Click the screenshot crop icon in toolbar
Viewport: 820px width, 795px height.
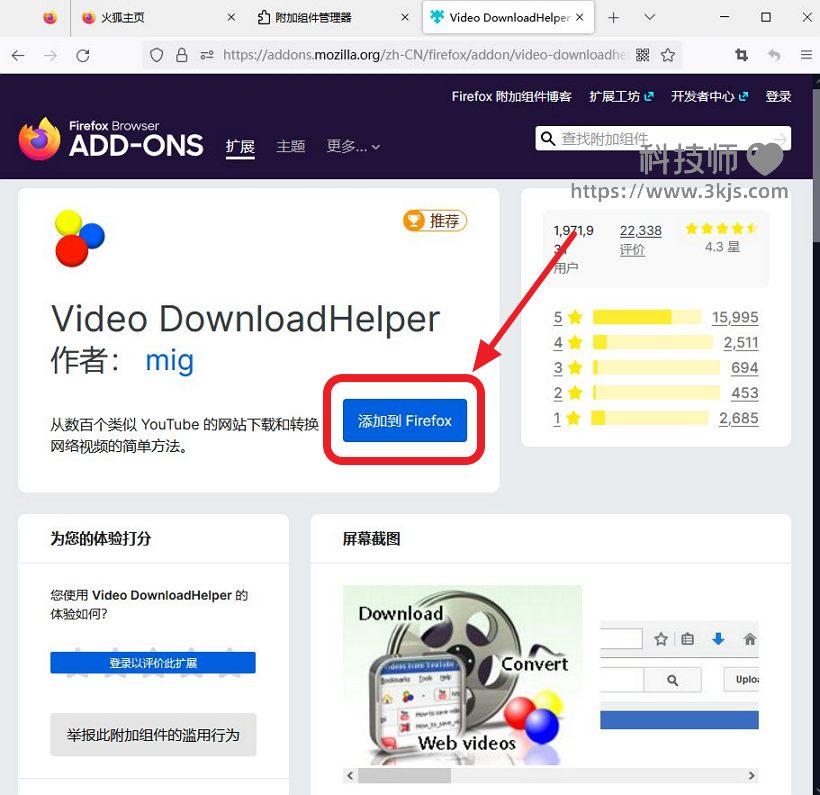pyautogui.click(x=741, y=55)
